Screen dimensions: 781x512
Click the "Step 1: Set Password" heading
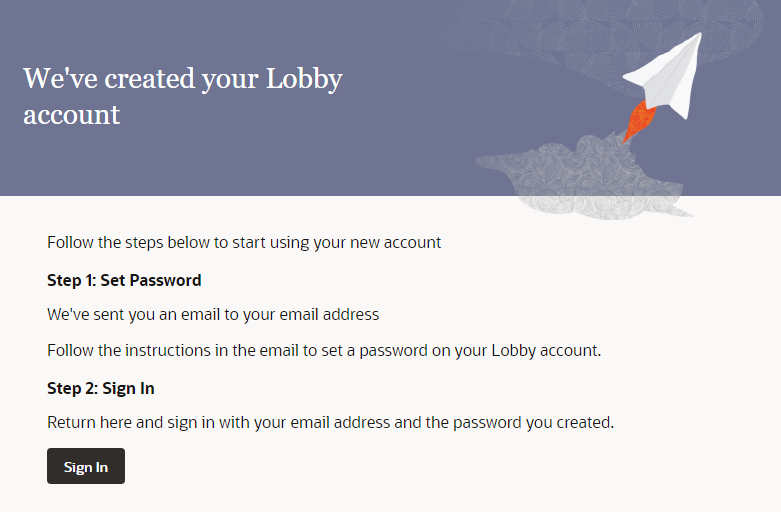pyautogui.click(x=124, y=280)
